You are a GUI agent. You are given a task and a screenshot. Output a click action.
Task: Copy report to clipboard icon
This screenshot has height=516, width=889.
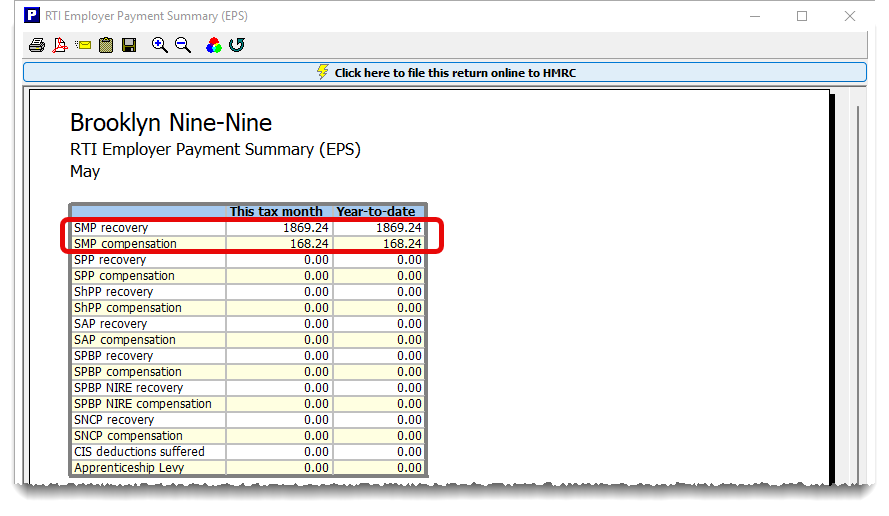106,45
